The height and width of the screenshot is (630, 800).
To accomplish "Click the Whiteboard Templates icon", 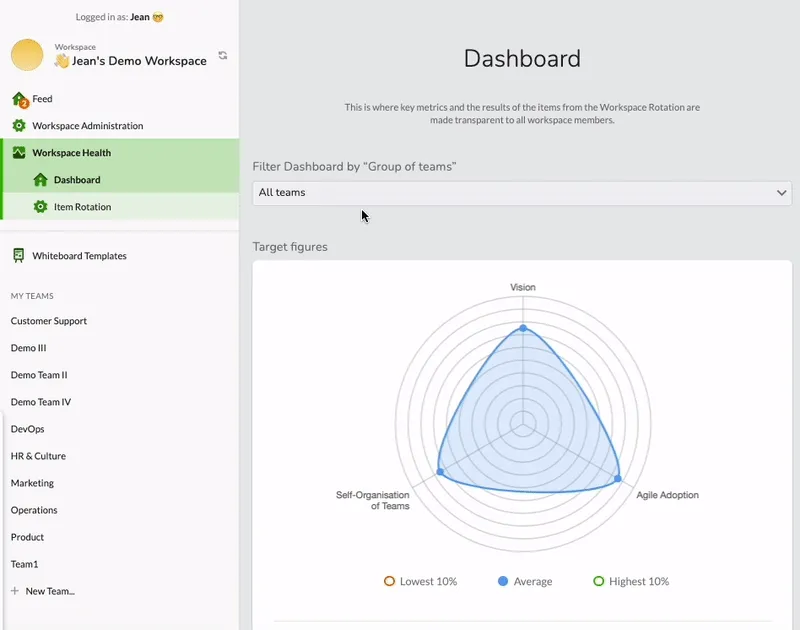I will click(19, 256).
